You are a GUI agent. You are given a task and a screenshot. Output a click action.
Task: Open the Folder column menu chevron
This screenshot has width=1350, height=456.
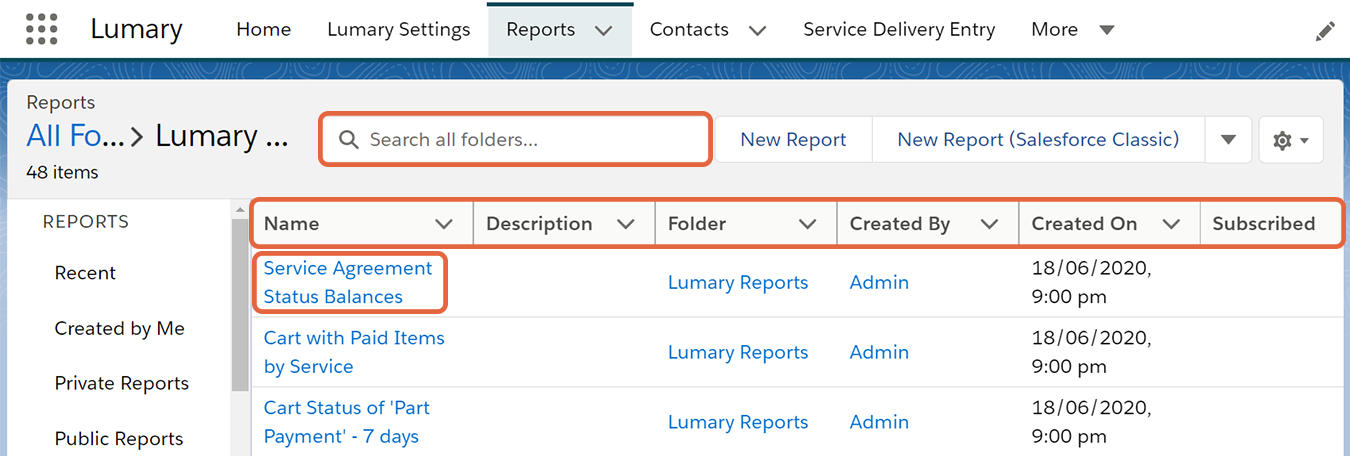click(808, 224)
